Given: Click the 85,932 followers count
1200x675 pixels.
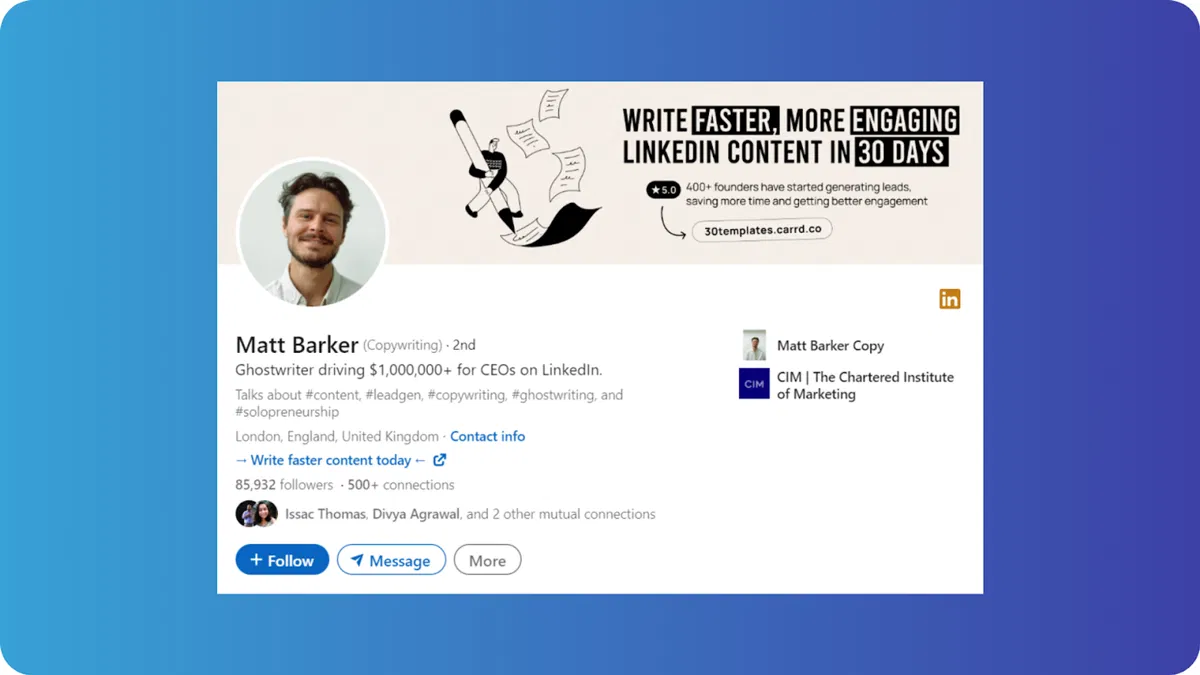Looking at the screenshot, I should 284,485.
